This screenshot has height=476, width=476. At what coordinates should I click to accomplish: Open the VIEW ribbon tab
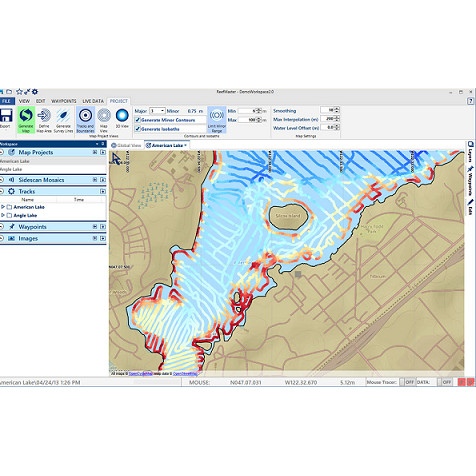coord(24,101)
